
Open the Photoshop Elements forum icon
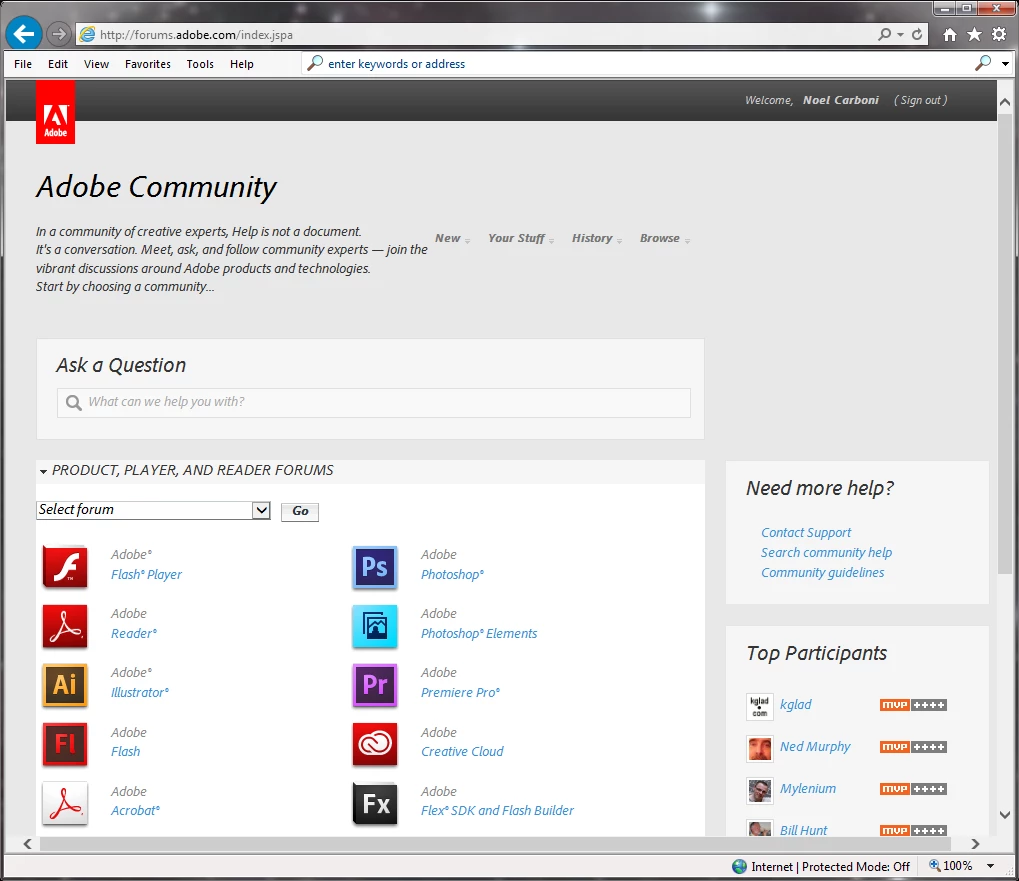(375, 626)
